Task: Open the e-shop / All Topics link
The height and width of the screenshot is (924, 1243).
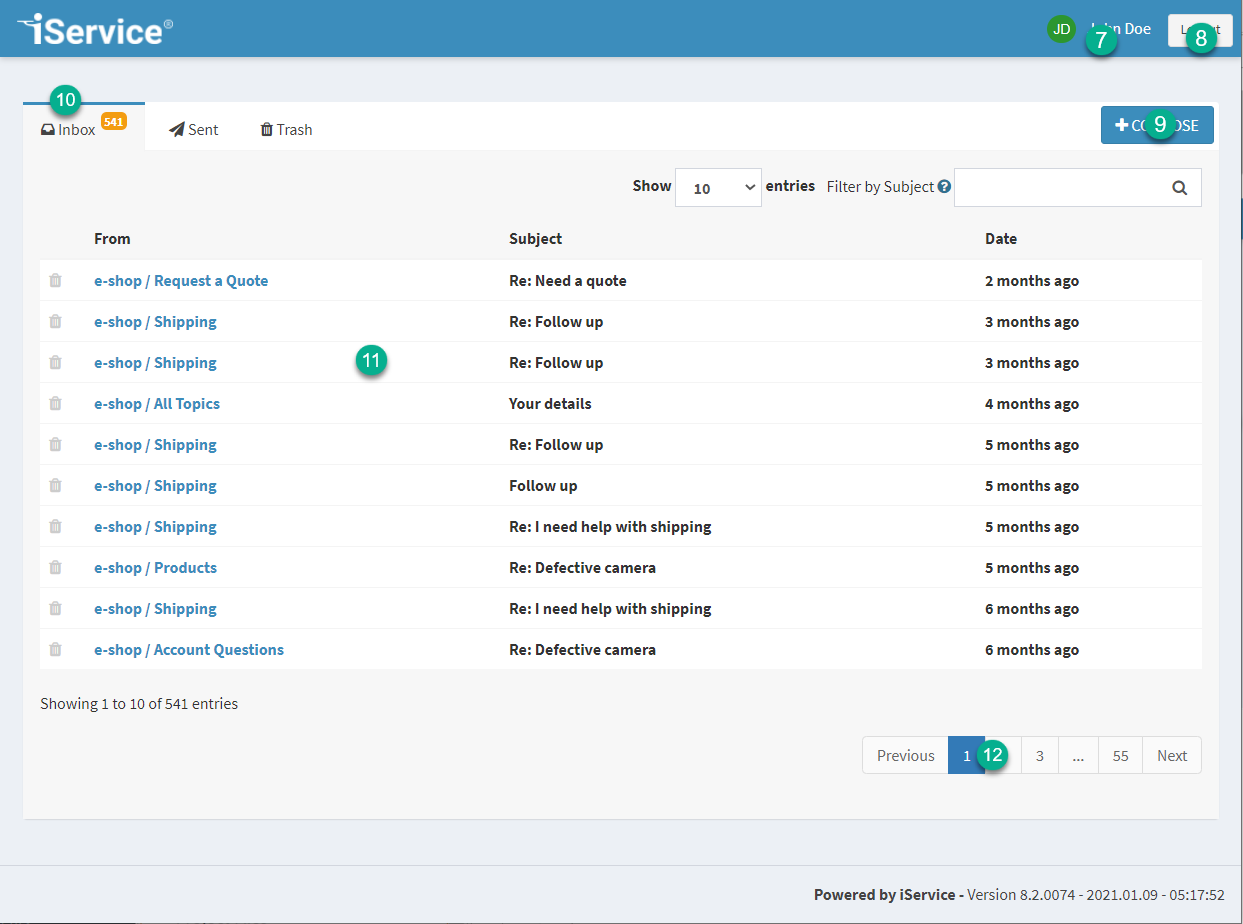Action: 157,404
